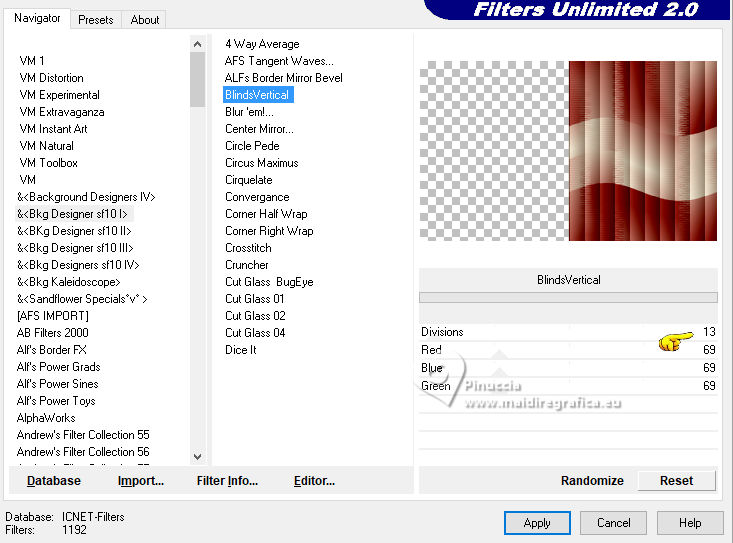
Task: Select the VM Natural category
Action: [46, 146]
